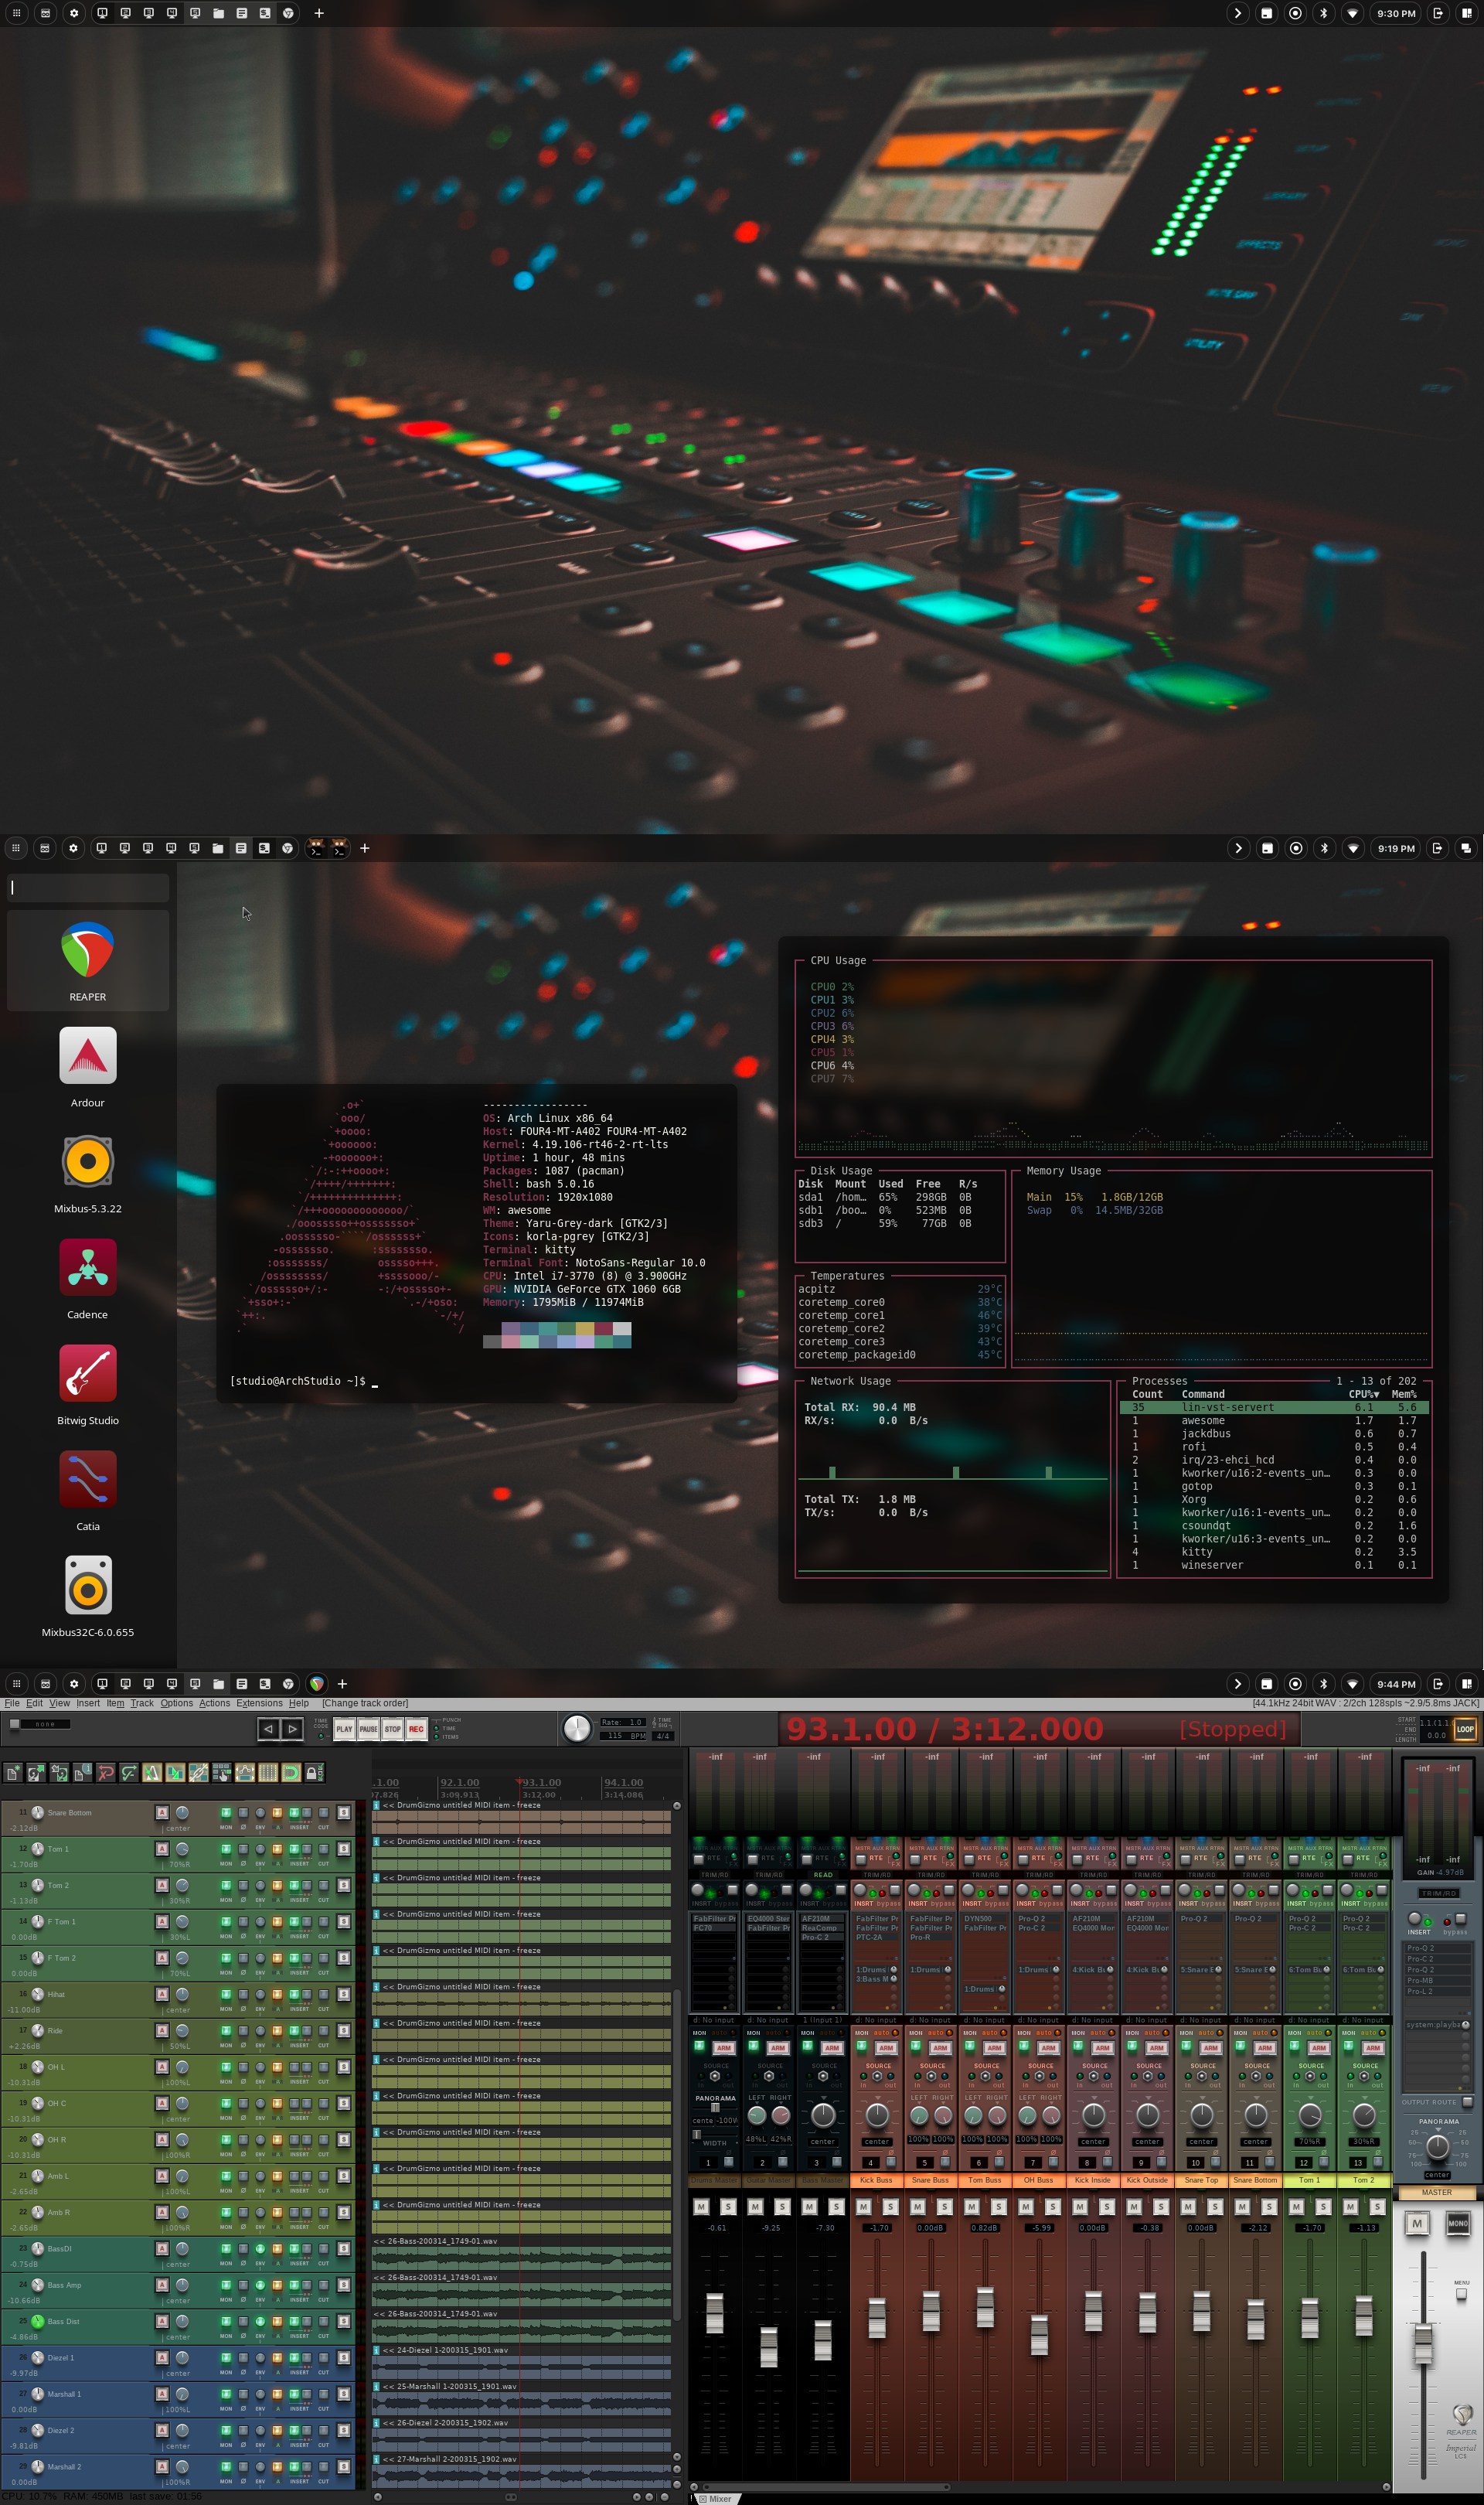Click inside the launcher search field
The image size is (1484, 2505).
point(88,887)
